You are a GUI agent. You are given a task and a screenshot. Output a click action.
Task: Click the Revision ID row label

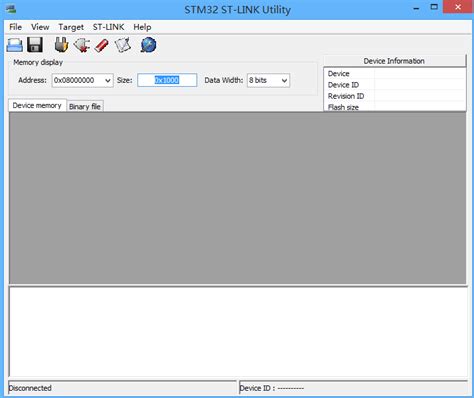[x=346, y=96]
